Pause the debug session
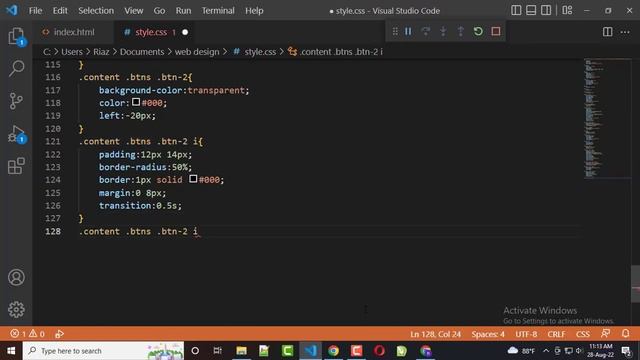Viewport: 640px width, 360px height. pyautogui.click(x=408, y=31)
